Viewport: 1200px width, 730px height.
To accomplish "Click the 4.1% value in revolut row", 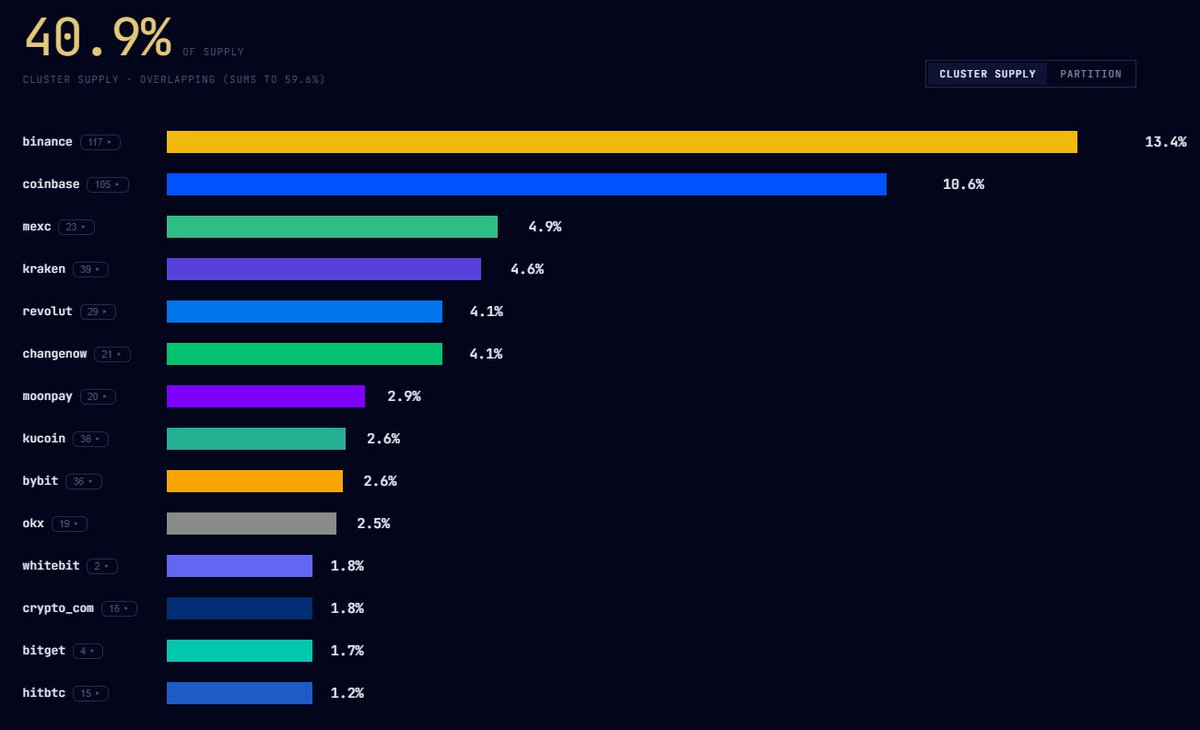I will pos(486,312).
